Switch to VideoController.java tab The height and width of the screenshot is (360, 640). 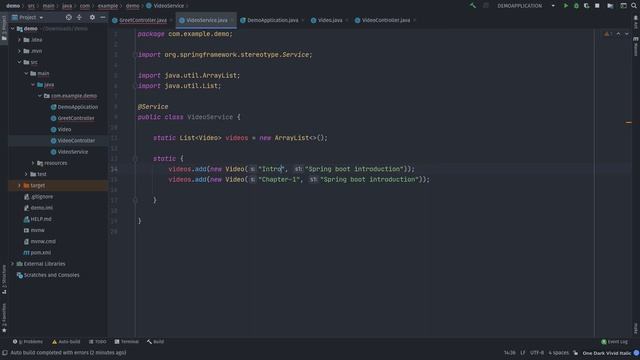click(386, 20)
